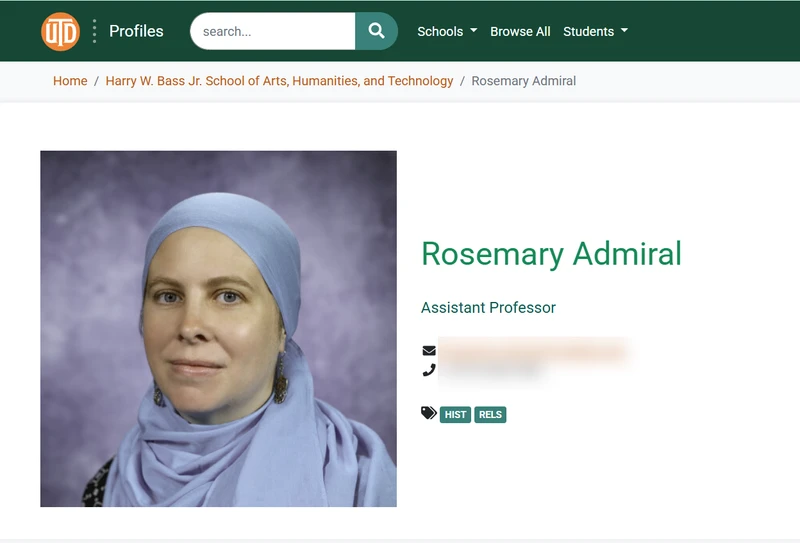The height and width of the screenshot is (543, 800).
Task: Go to Browse All in the navbar
Action: (520, 31)
